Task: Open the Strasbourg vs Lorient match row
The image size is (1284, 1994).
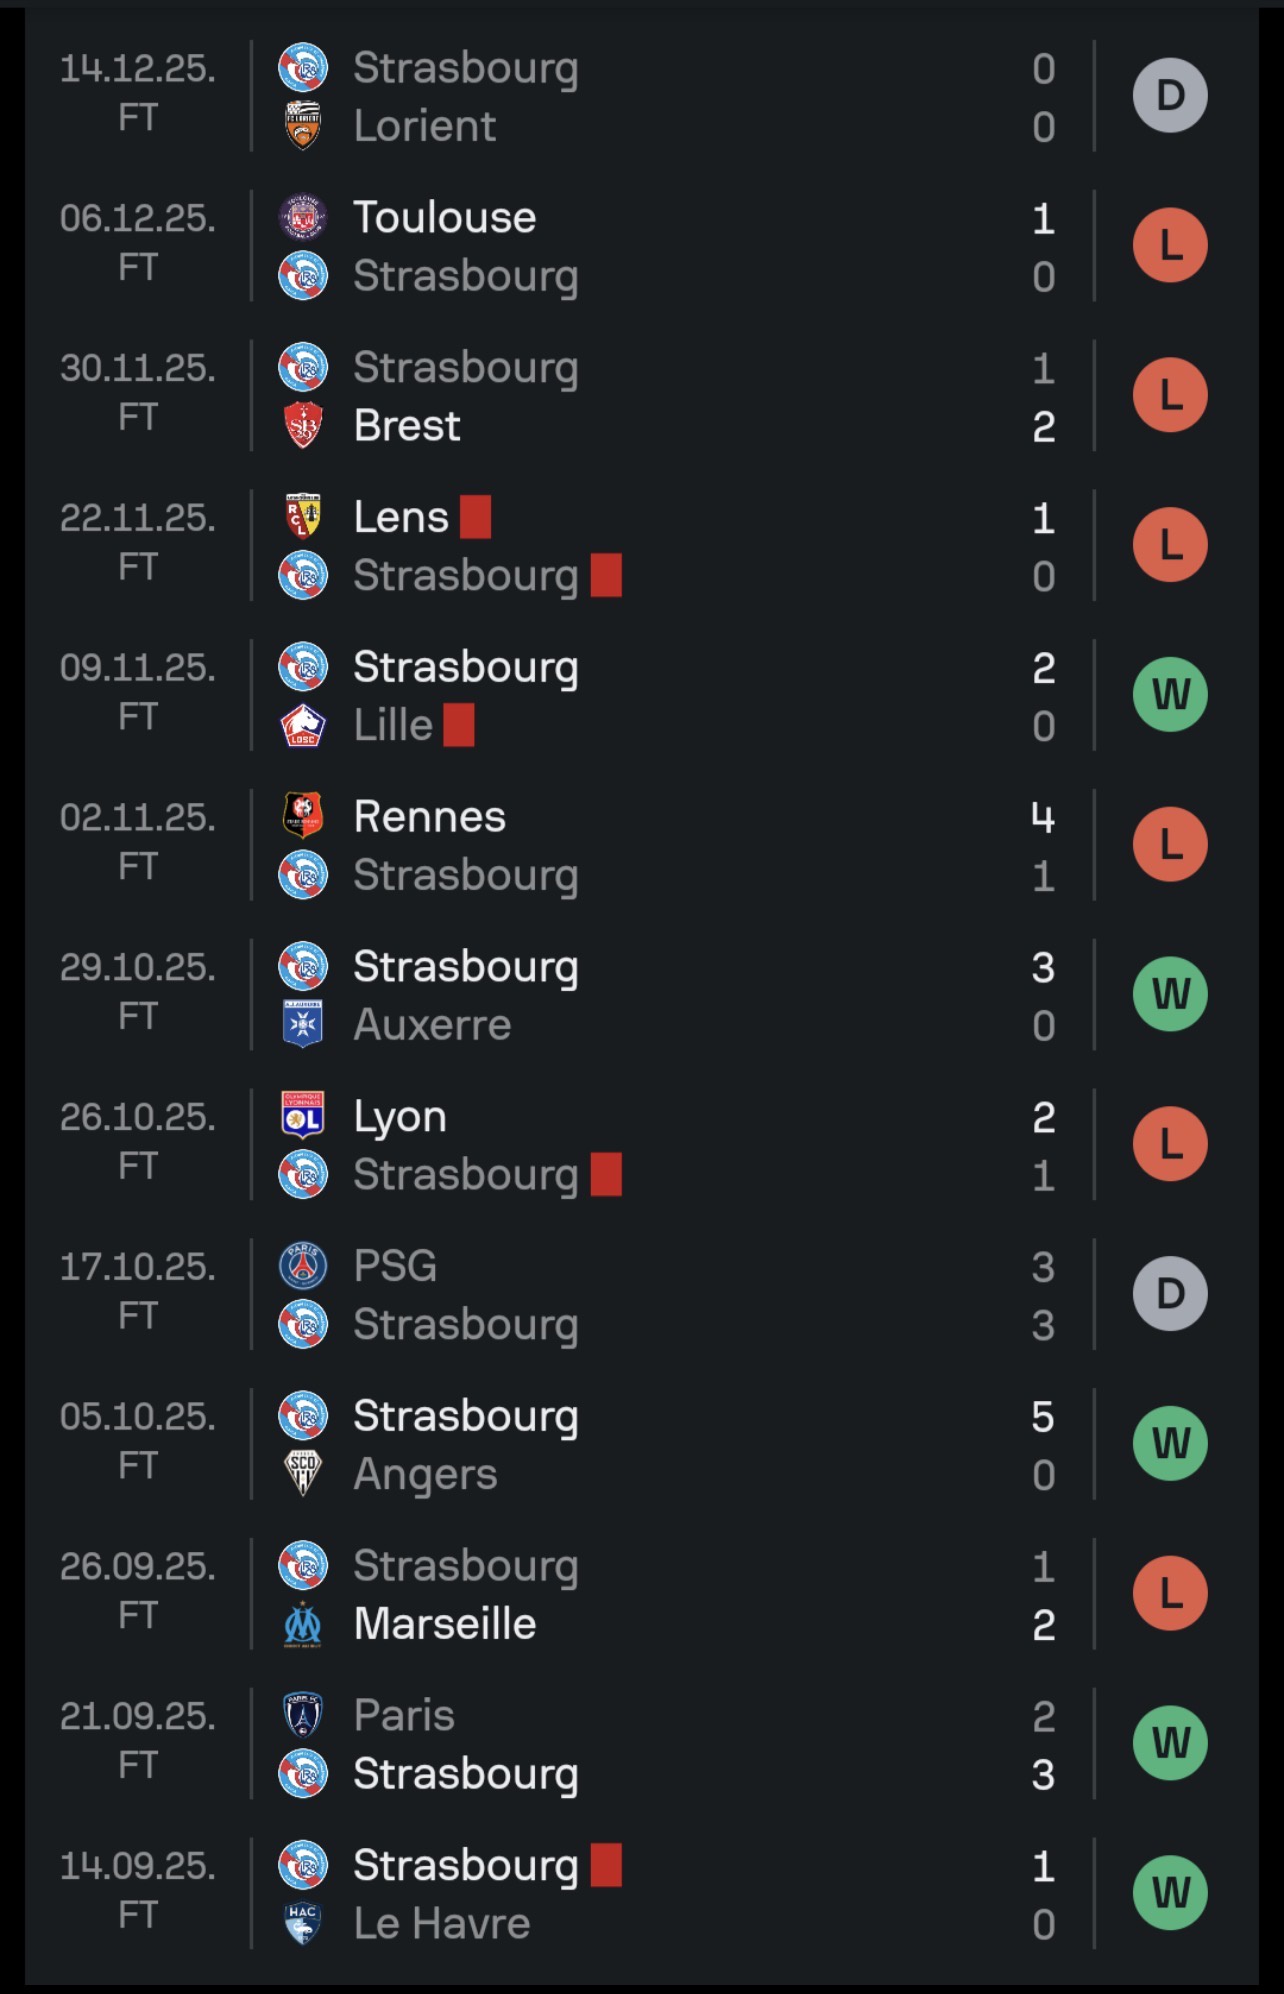Action: [x=641, y=96]
